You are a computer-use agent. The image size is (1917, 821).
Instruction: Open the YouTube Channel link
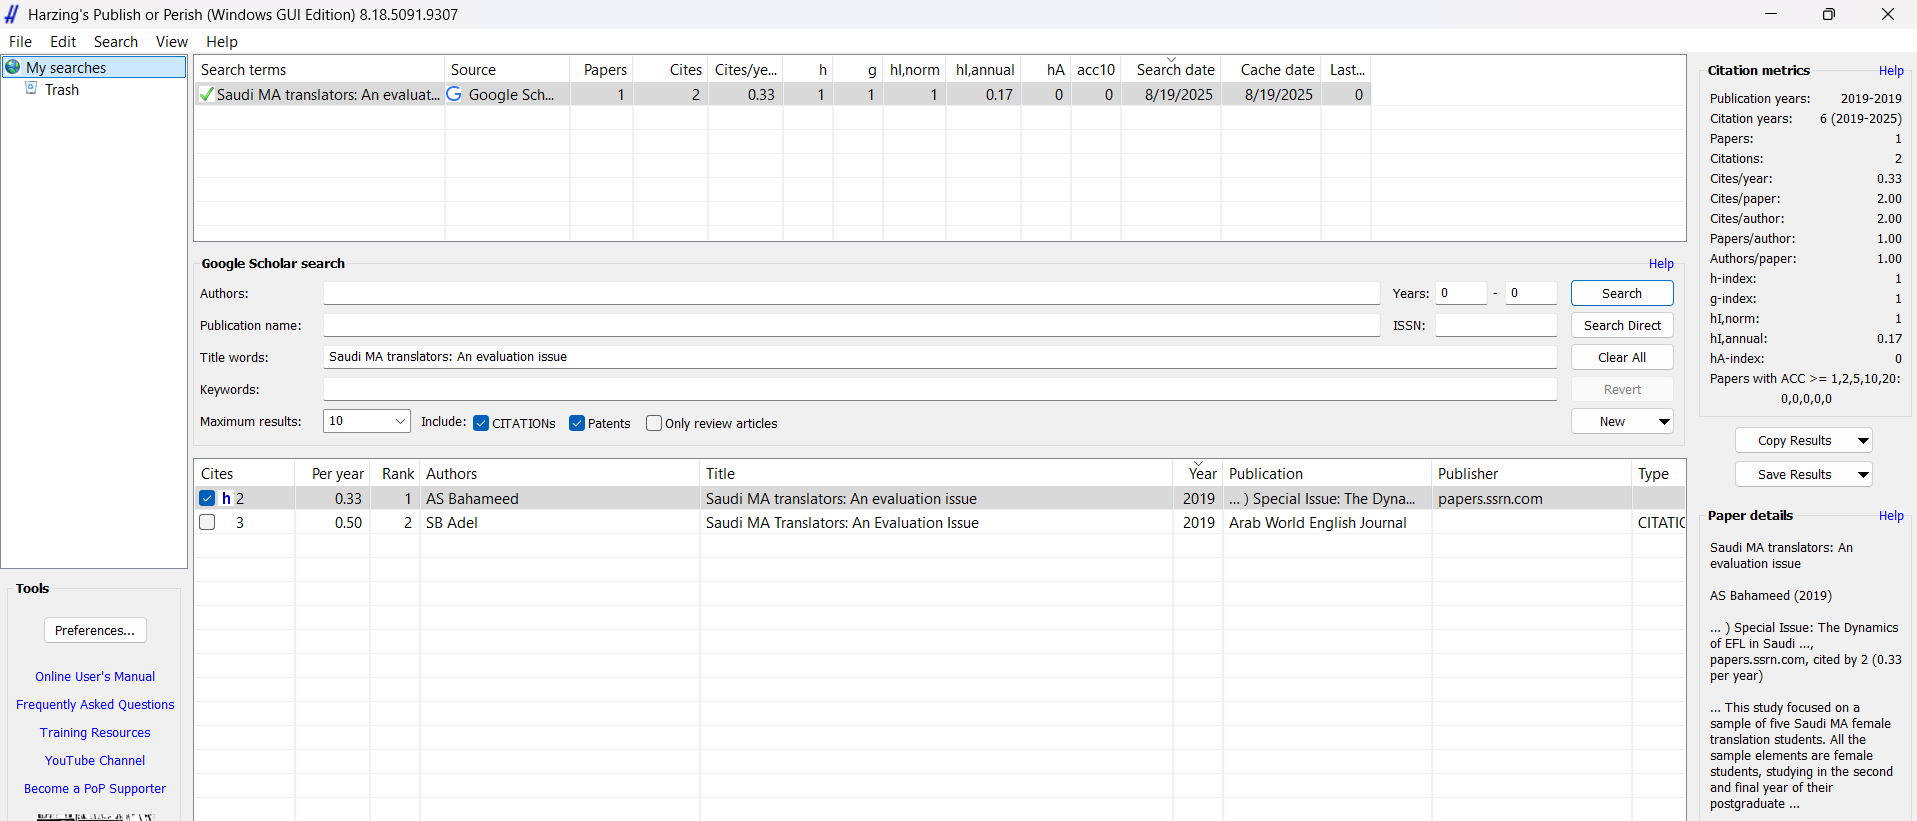[x=95, y=761]
